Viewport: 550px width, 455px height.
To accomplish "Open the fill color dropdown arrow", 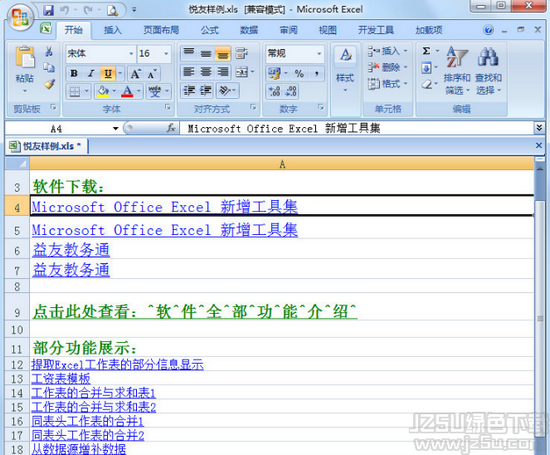I will pyautogui.click(x=114, y=91).
